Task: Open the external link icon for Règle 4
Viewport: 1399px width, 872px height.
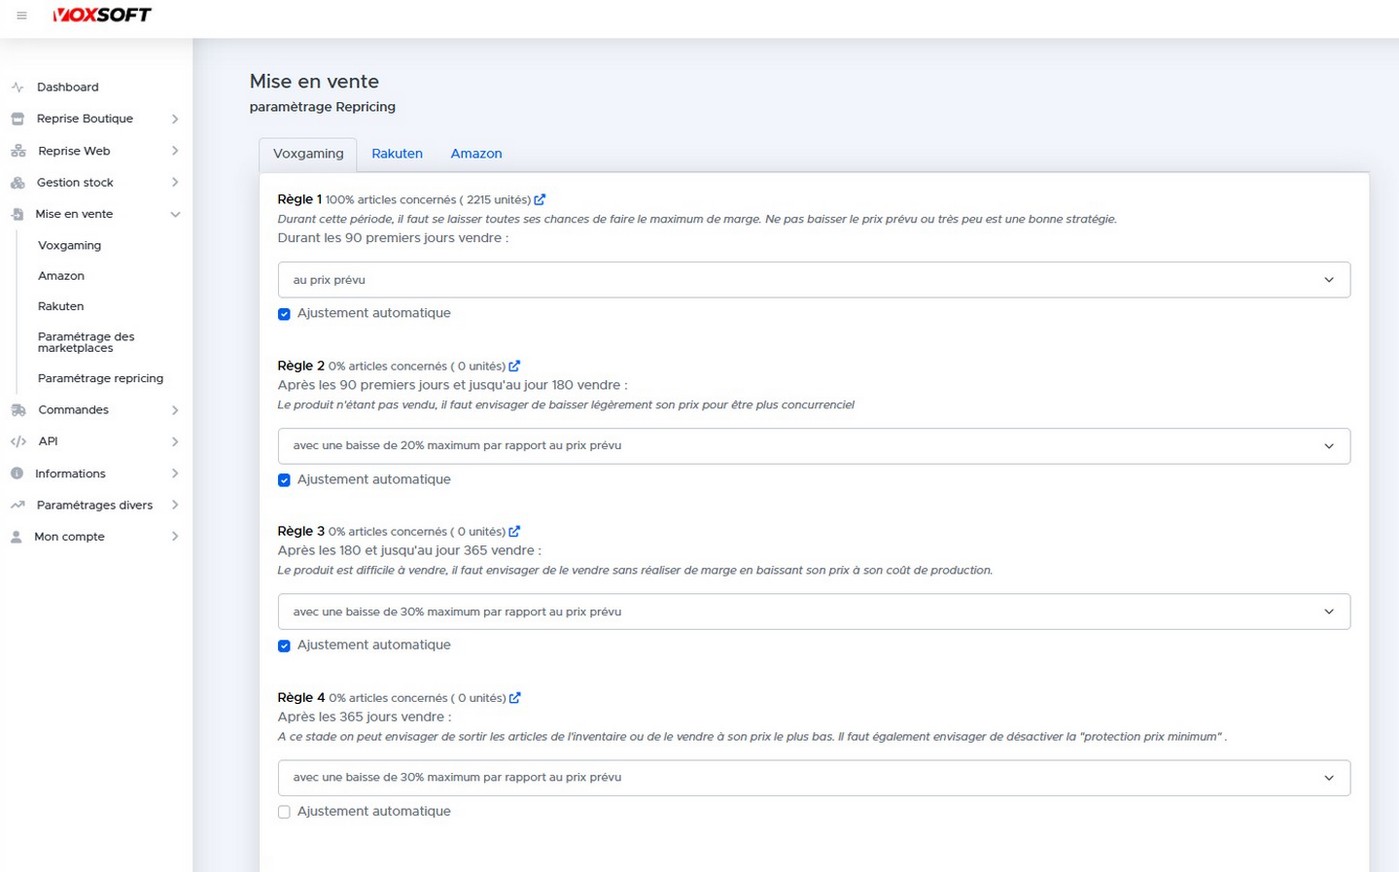Action: 515,698
